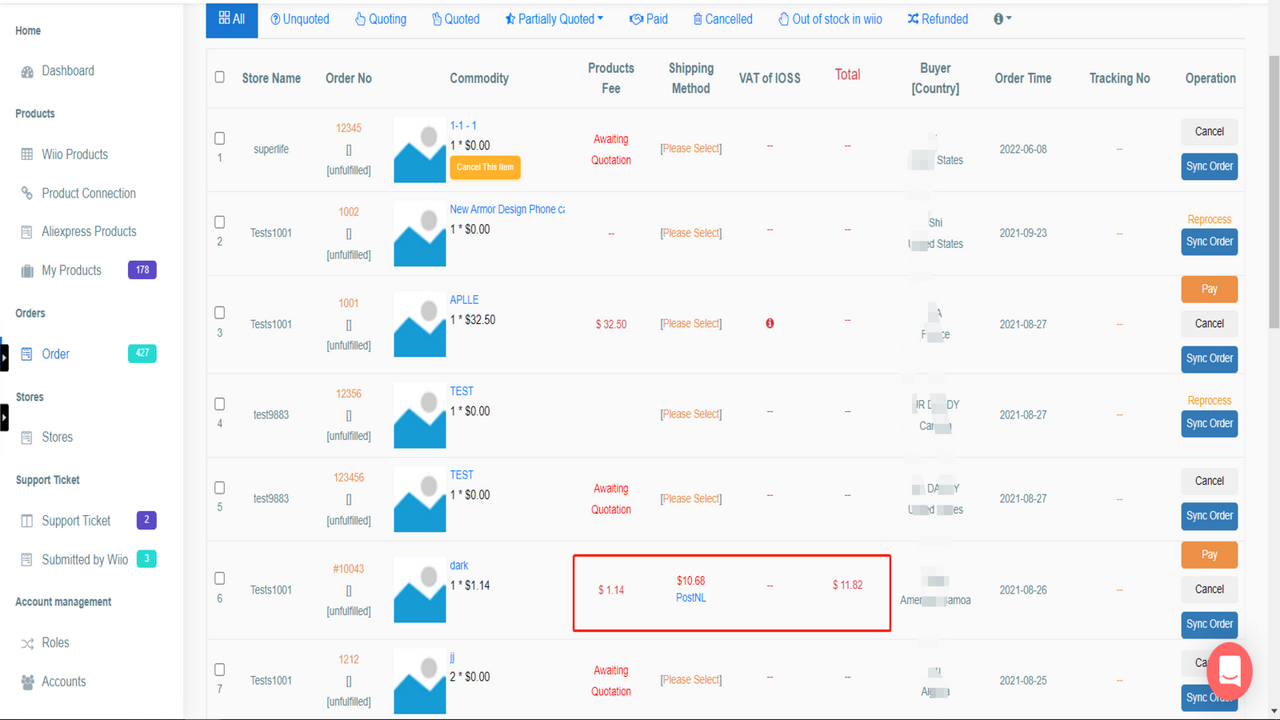The height and width of the screenshot is (720, 1280).
Task: Open the info dropdown beside the Refunded tab
Action: [x=1001, y=18]
